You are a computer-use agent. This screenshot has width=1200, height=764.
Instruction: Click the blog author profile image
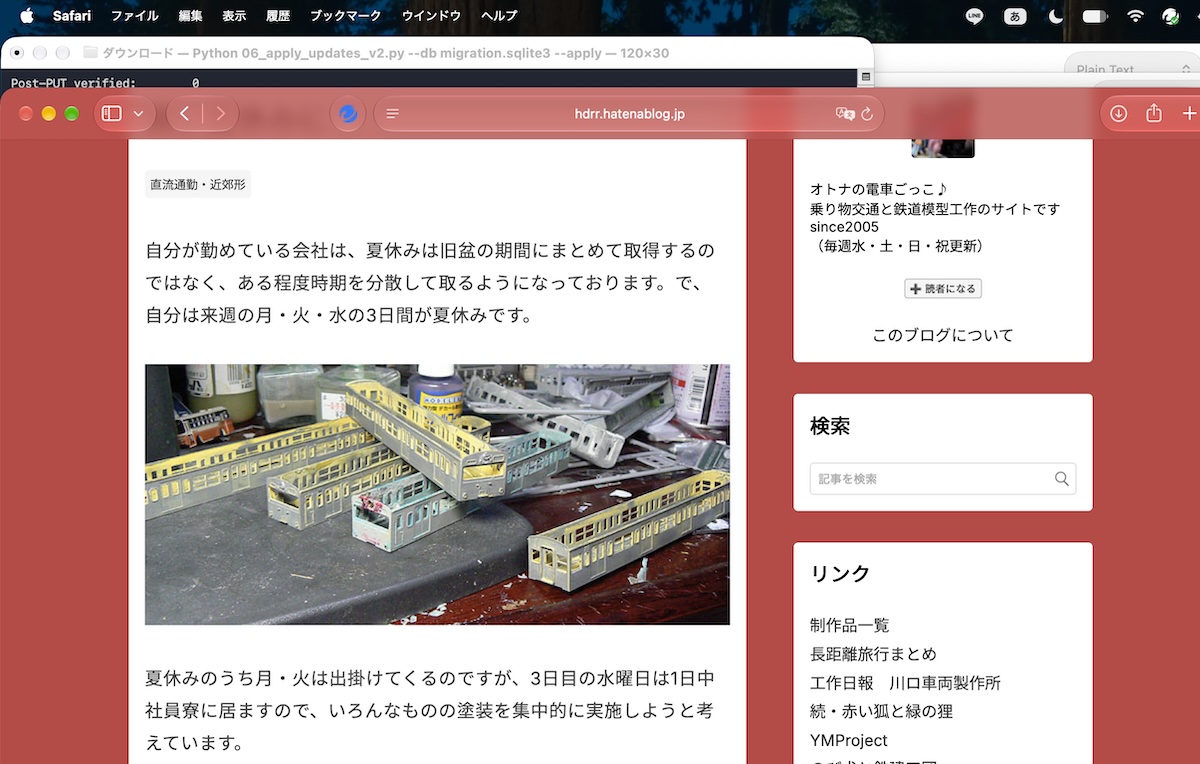click(943, 148)
